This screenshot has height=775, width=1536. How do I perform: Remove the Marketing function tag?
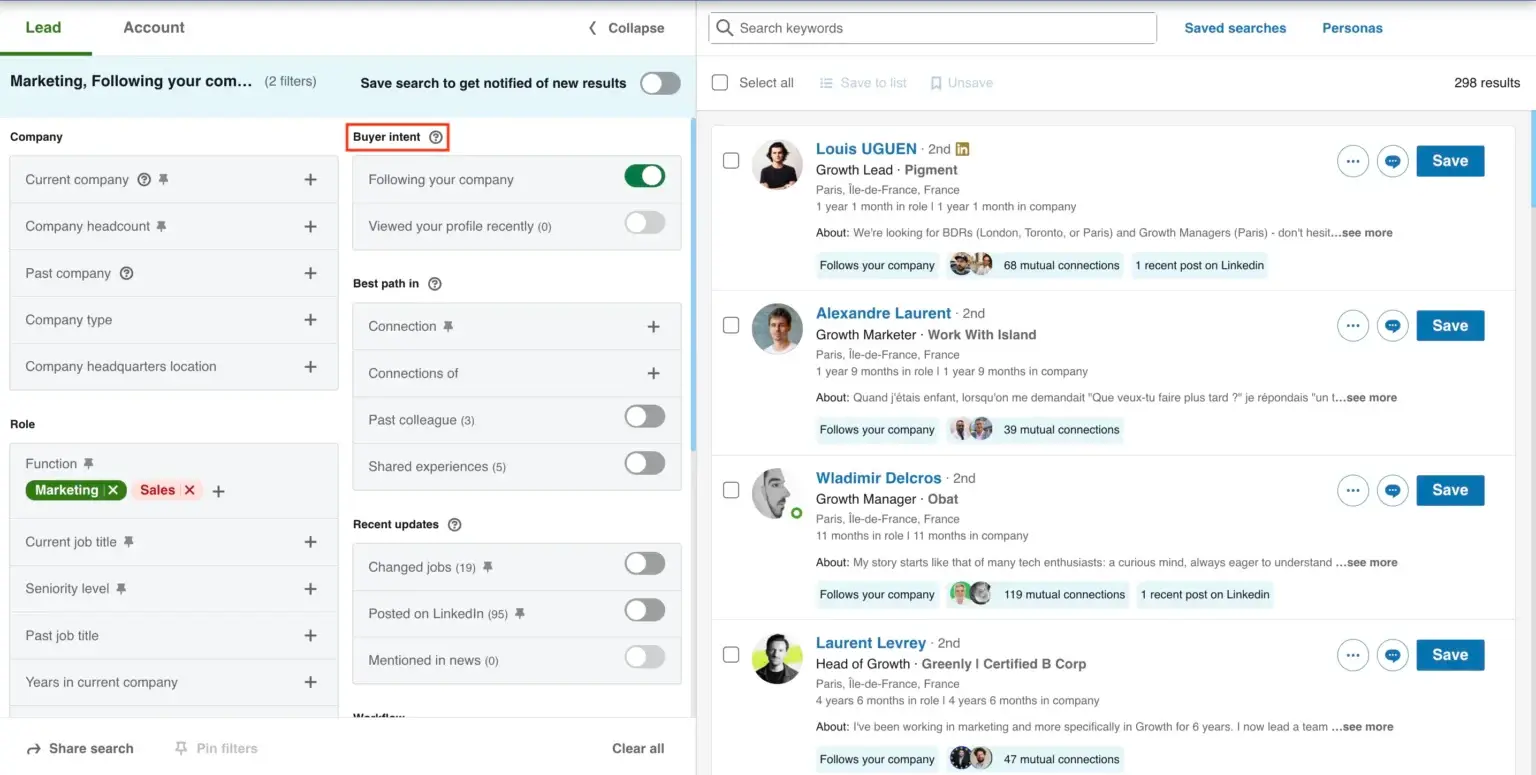coord(113,490)
